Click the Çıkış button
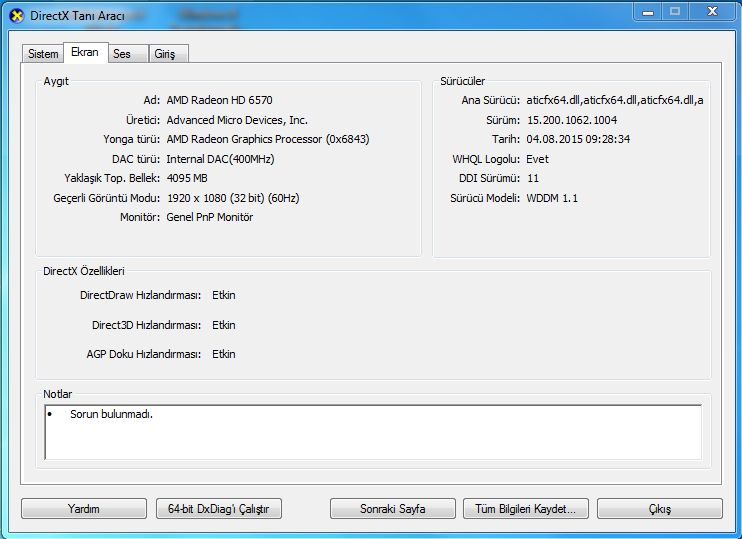The image size is (742, 539). [x=660, y=509]
